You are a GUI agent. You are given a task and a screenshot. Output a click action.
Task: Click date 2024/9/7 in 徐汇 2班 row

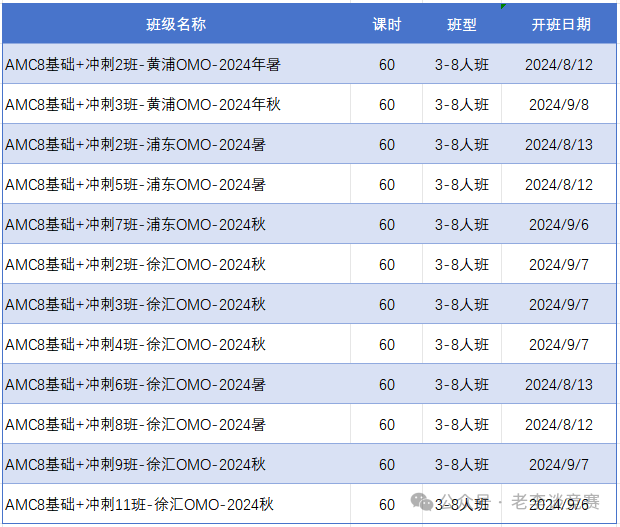click(x=559, y=264)
